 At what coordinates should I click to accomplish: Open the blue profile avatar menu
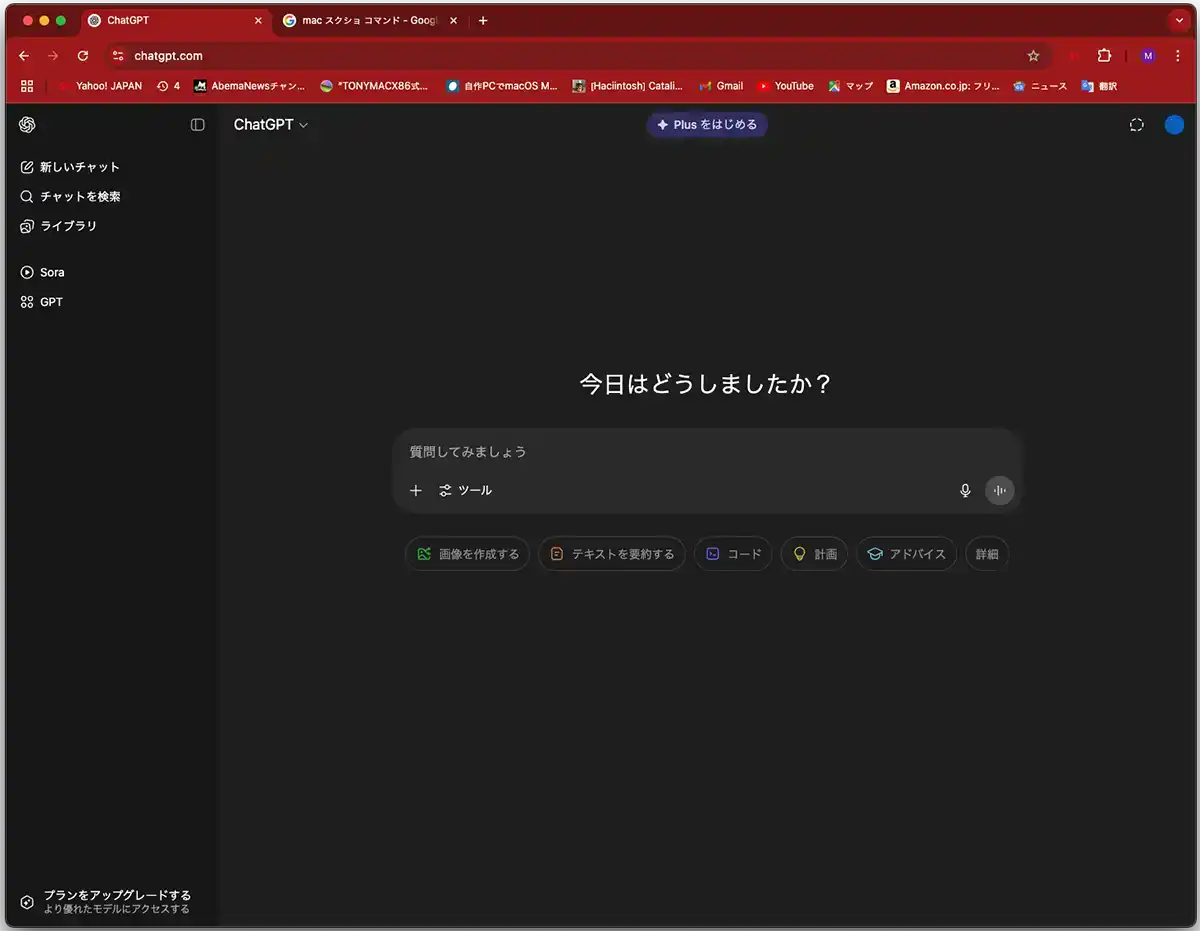1174,125
